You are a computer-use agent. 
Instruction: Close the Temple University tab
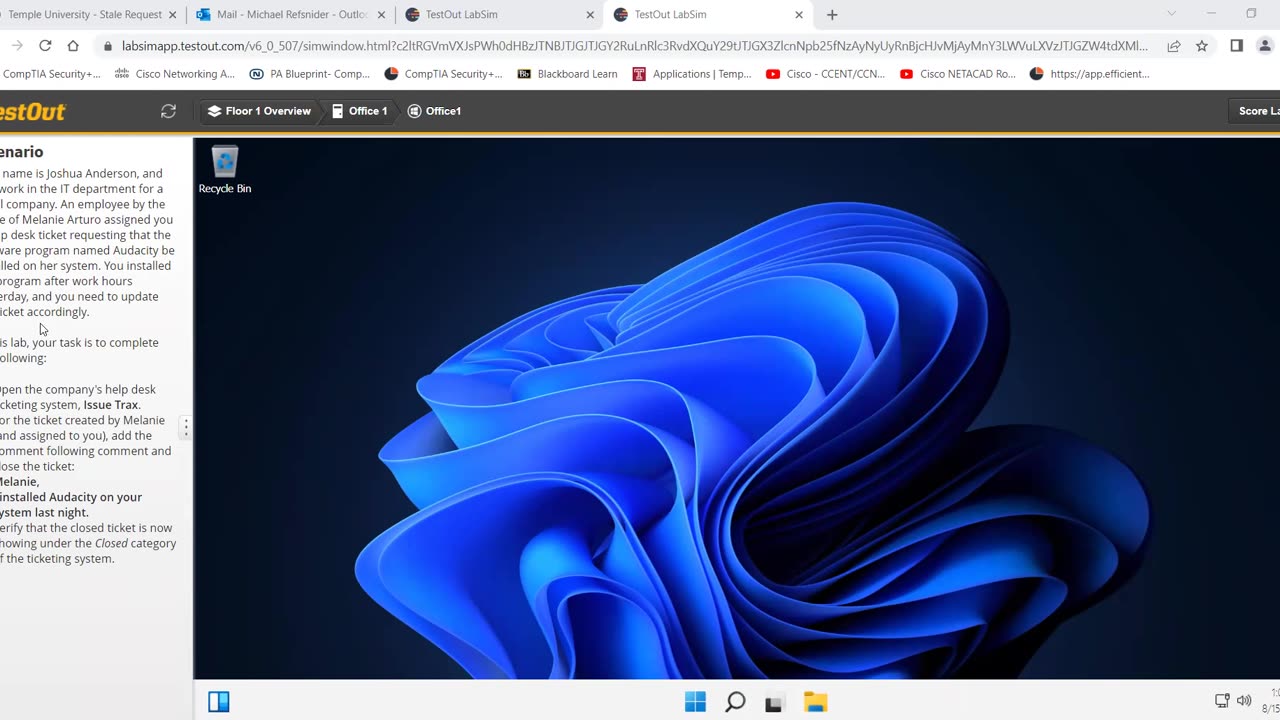[x=172, y=15]
